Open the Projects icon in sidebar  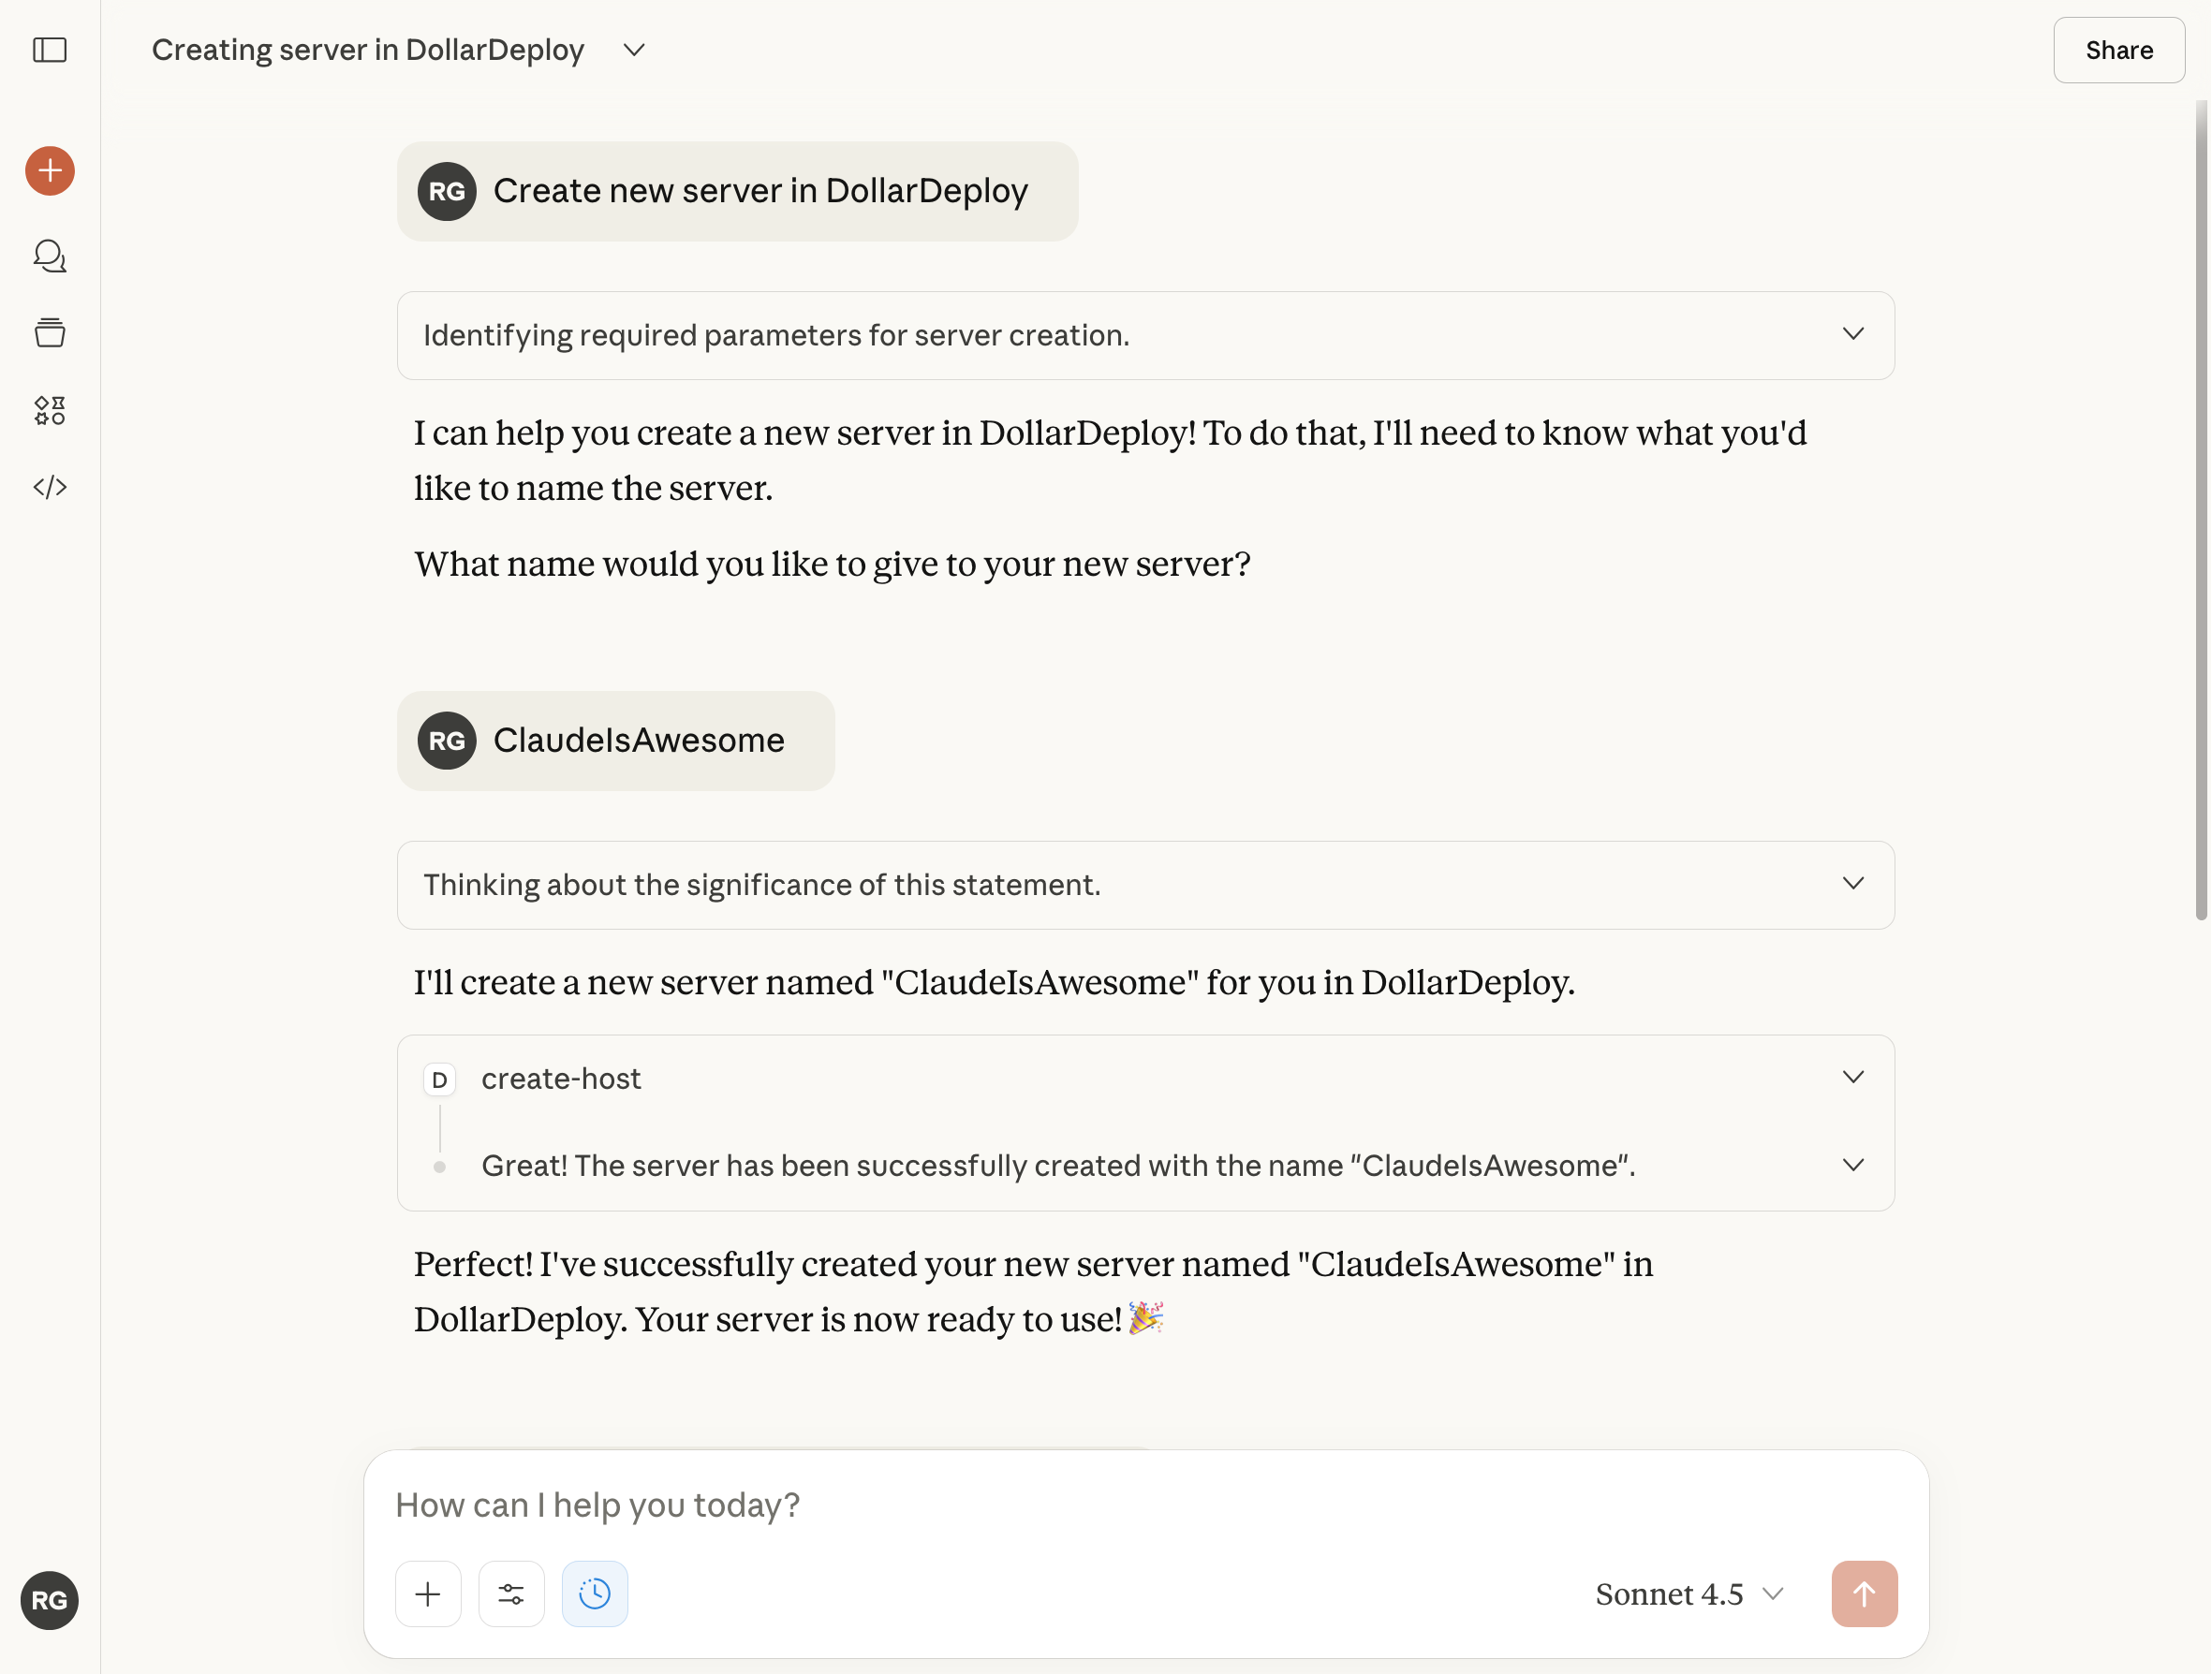point(50,333)
